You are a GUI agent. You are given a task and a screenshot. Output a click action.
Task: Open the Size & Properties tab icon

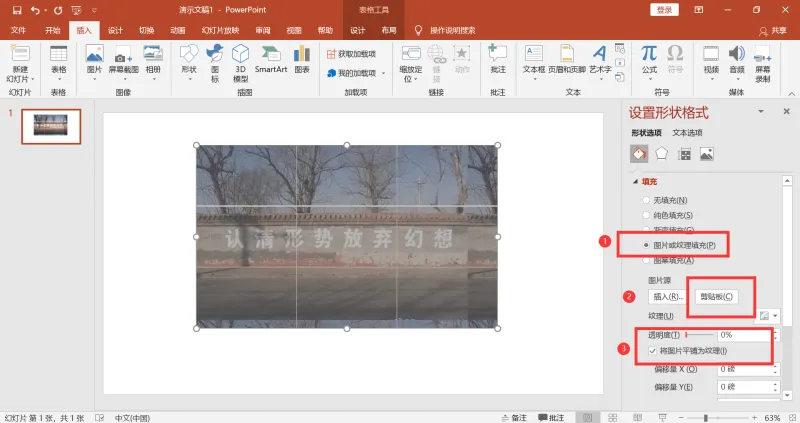(x=684, y=154)
